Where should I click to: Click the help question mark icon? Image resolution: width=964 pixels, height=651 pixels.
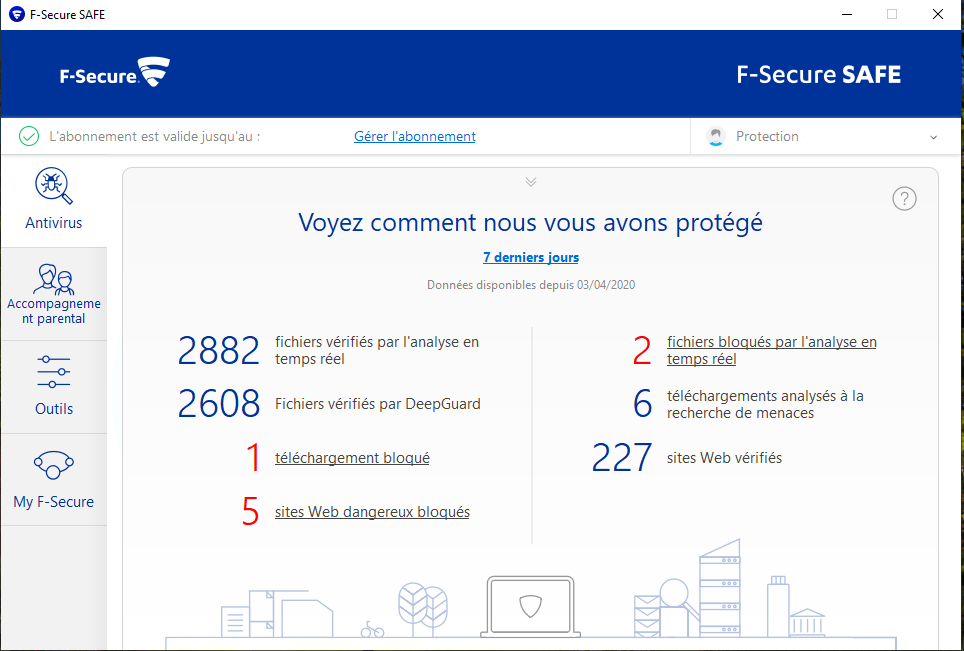coord(904,199)
